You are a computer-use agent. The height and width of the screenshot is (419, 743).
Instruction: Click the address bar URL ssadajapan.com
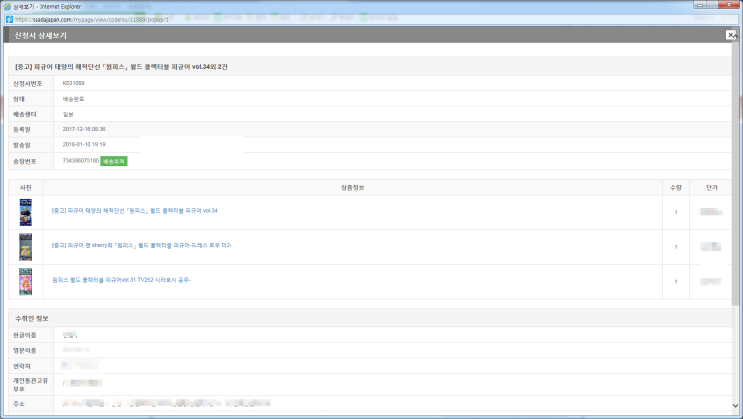point(91,20)
